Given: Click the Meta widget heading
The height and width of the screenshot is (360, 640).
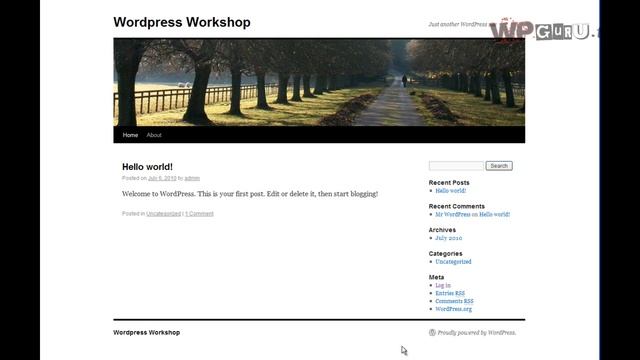Looking at the screenshot, I should (436, 277).
